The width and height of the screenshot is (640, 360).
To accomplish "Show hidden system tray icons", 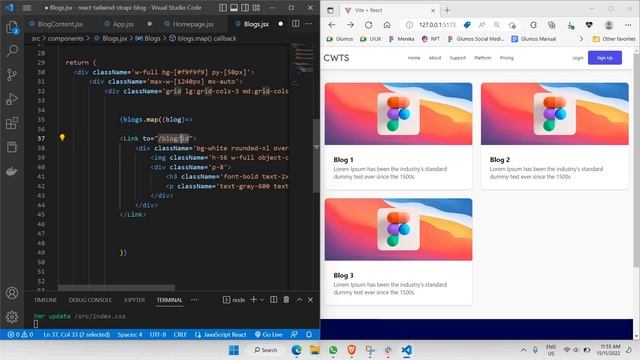I will (523, 350).
